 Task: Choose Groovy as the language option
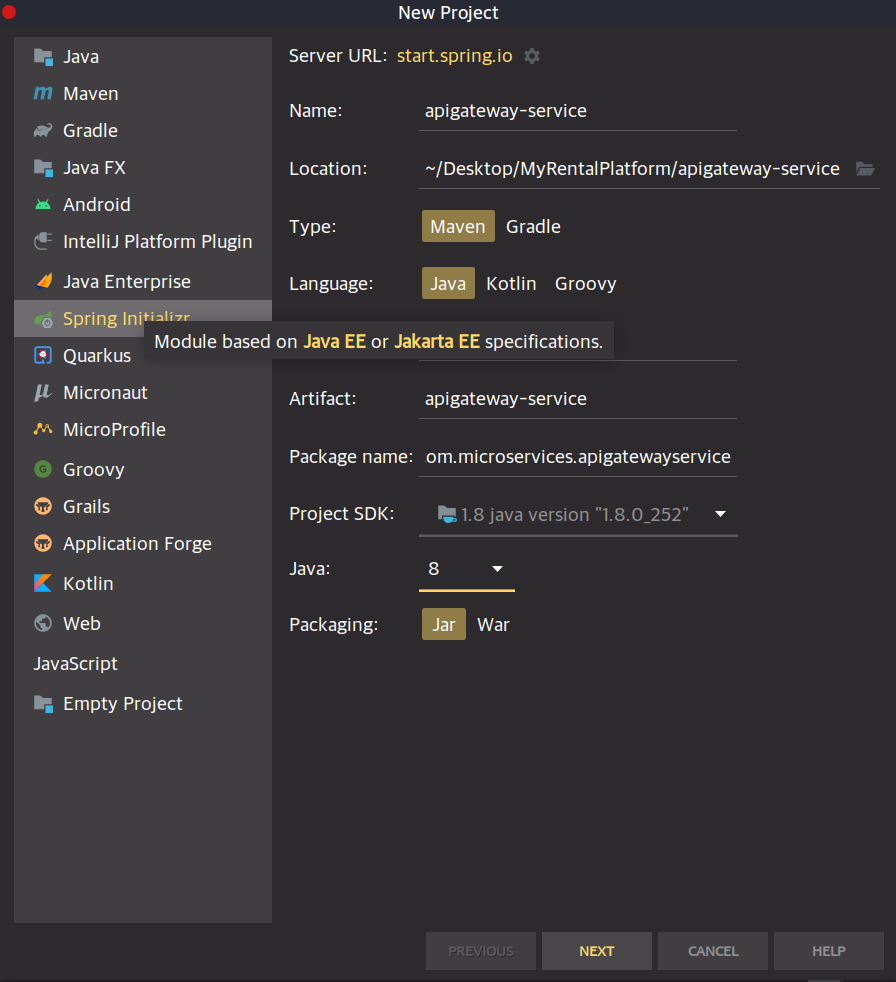click(x=585, y=283)
